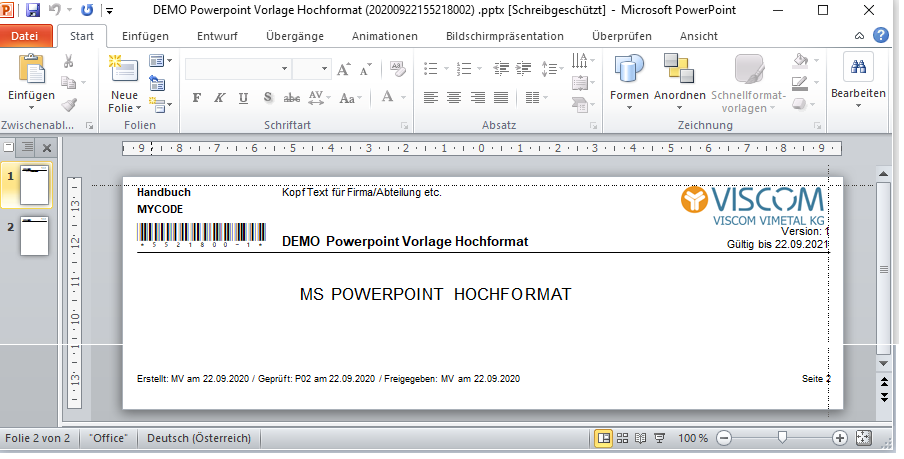
Task: Open PowerPoint help via the question mark
Action: pos(880,36)
